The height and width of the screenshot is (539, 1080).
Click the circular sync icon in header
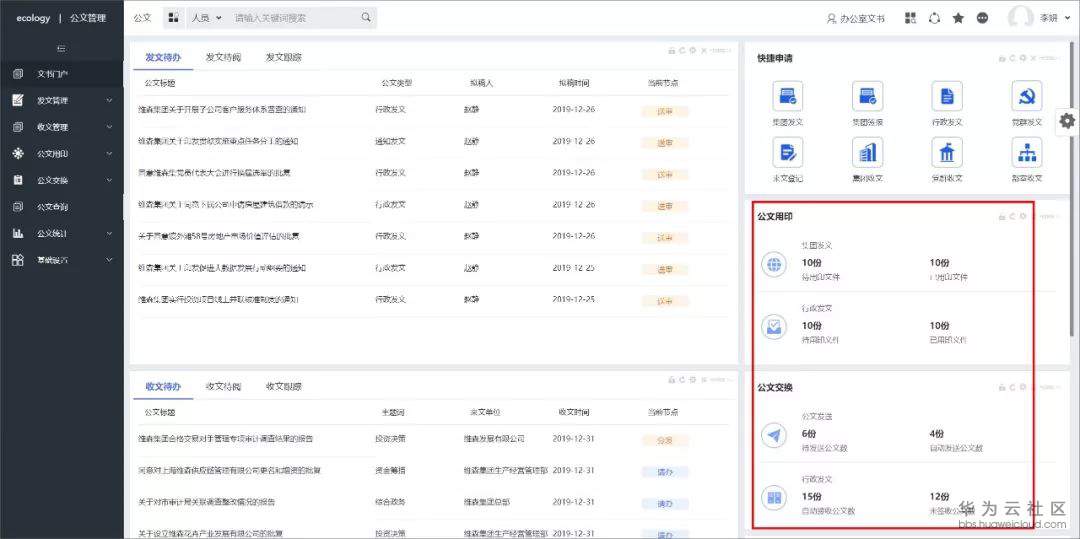click(x=935, y=19)
